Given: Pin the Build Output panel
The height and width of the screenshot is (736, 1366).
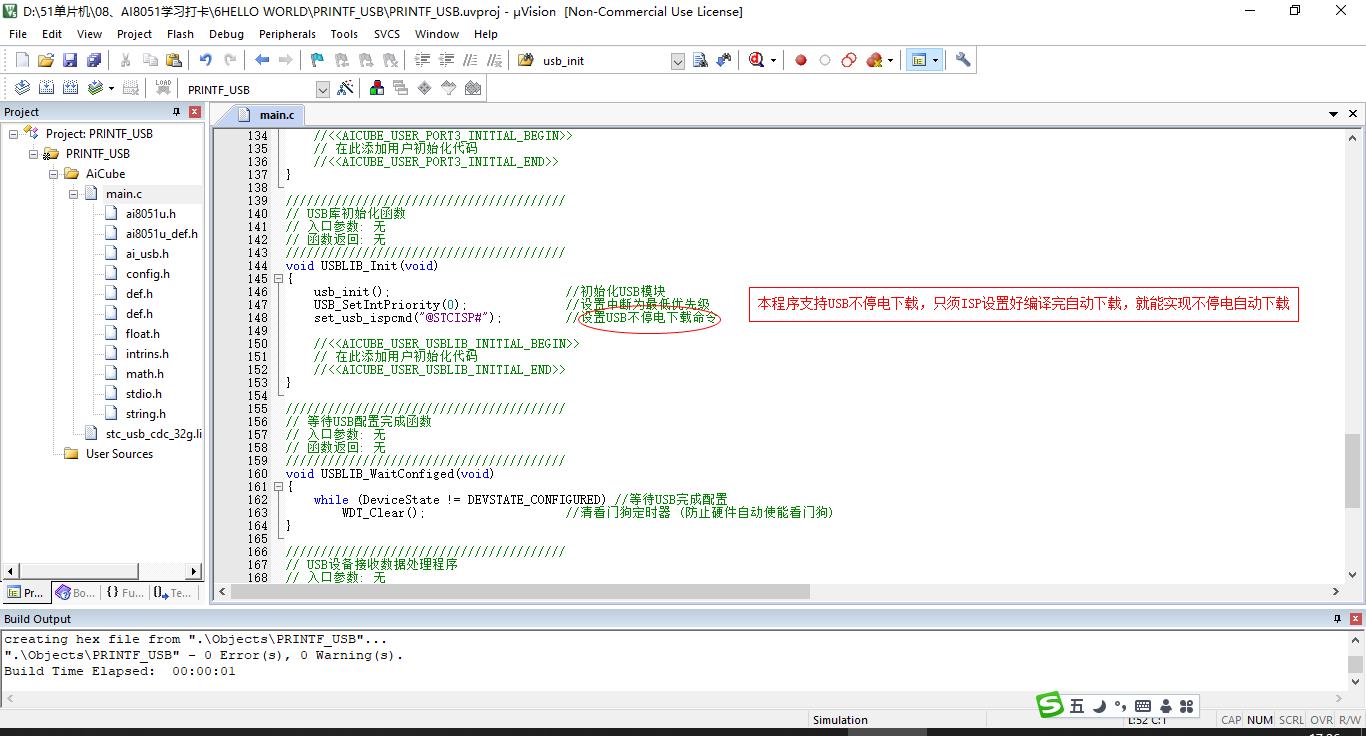Looking at the screenshot, I should [x=1337, y=619].
